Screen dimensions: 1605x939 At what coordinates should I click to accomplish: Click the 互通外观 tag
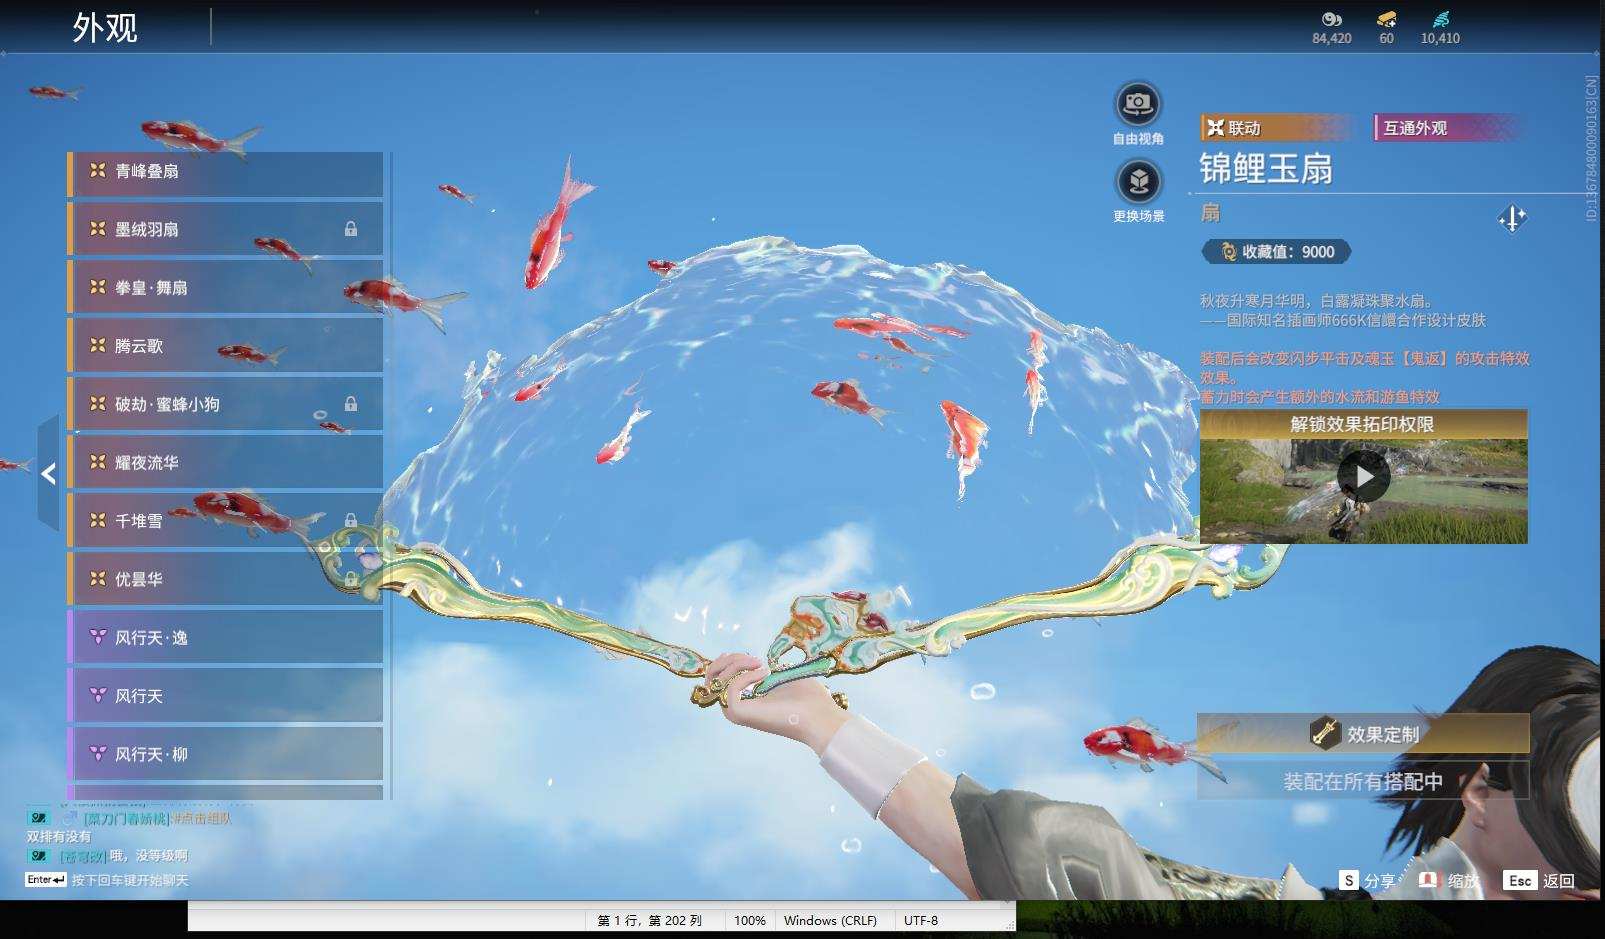(x=1448, y=128)
